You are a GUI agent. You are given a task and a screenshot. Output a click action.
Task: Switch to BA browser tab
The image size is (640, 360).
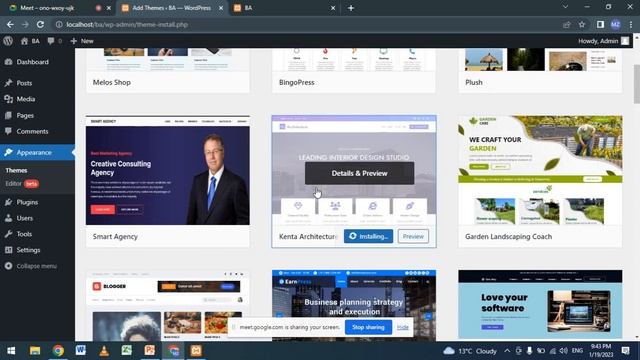(284, 8)
